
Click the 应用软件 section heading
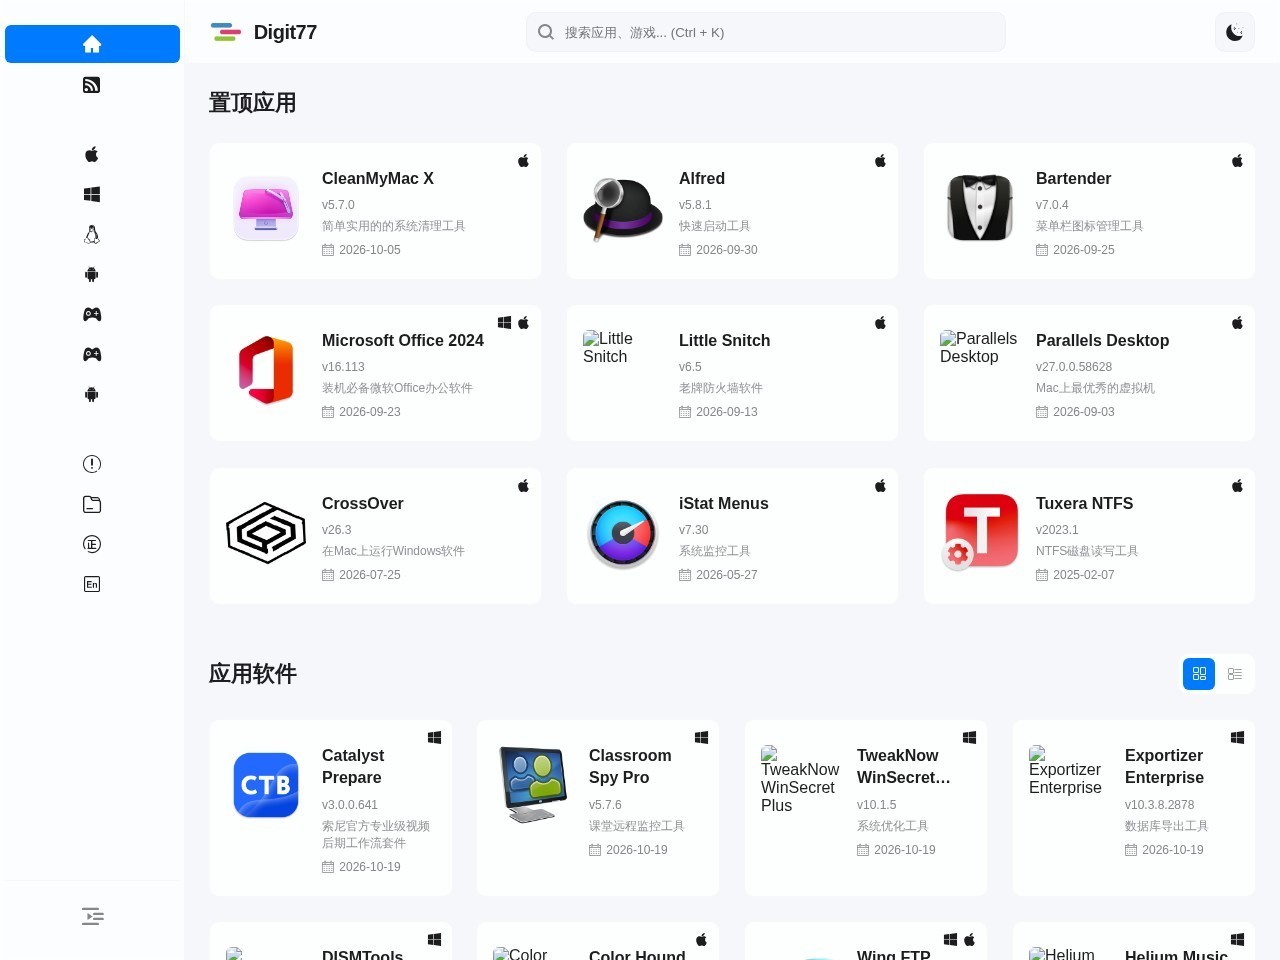(252, 674)
